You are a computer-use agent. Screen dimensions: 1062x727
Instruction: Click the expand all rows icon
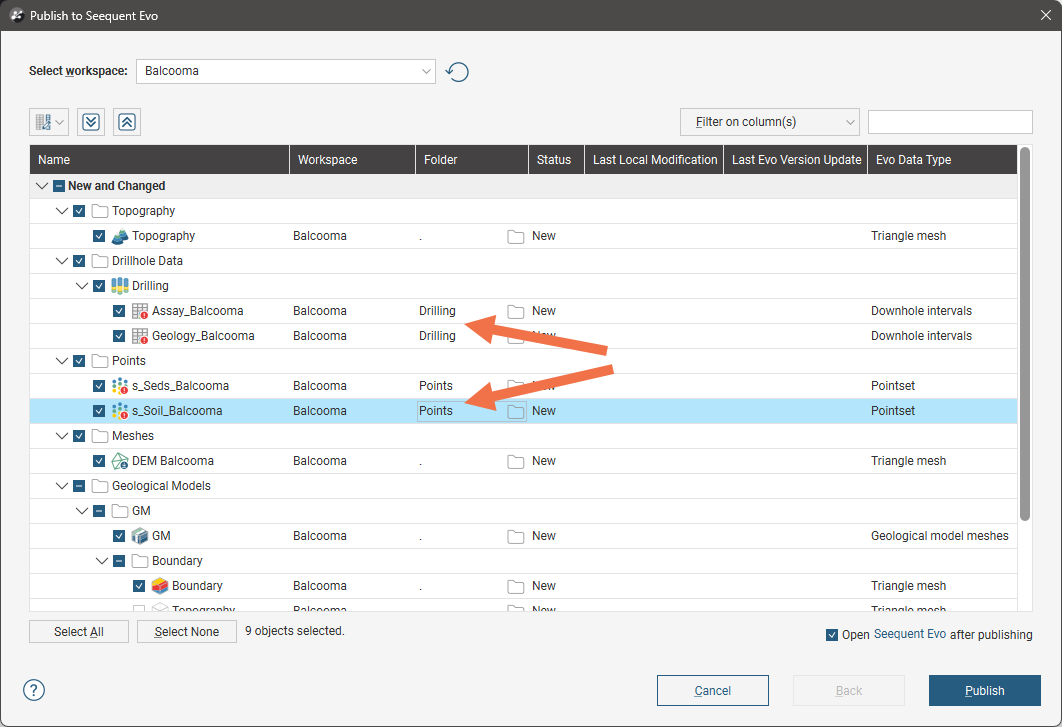[x=91, y=122]
